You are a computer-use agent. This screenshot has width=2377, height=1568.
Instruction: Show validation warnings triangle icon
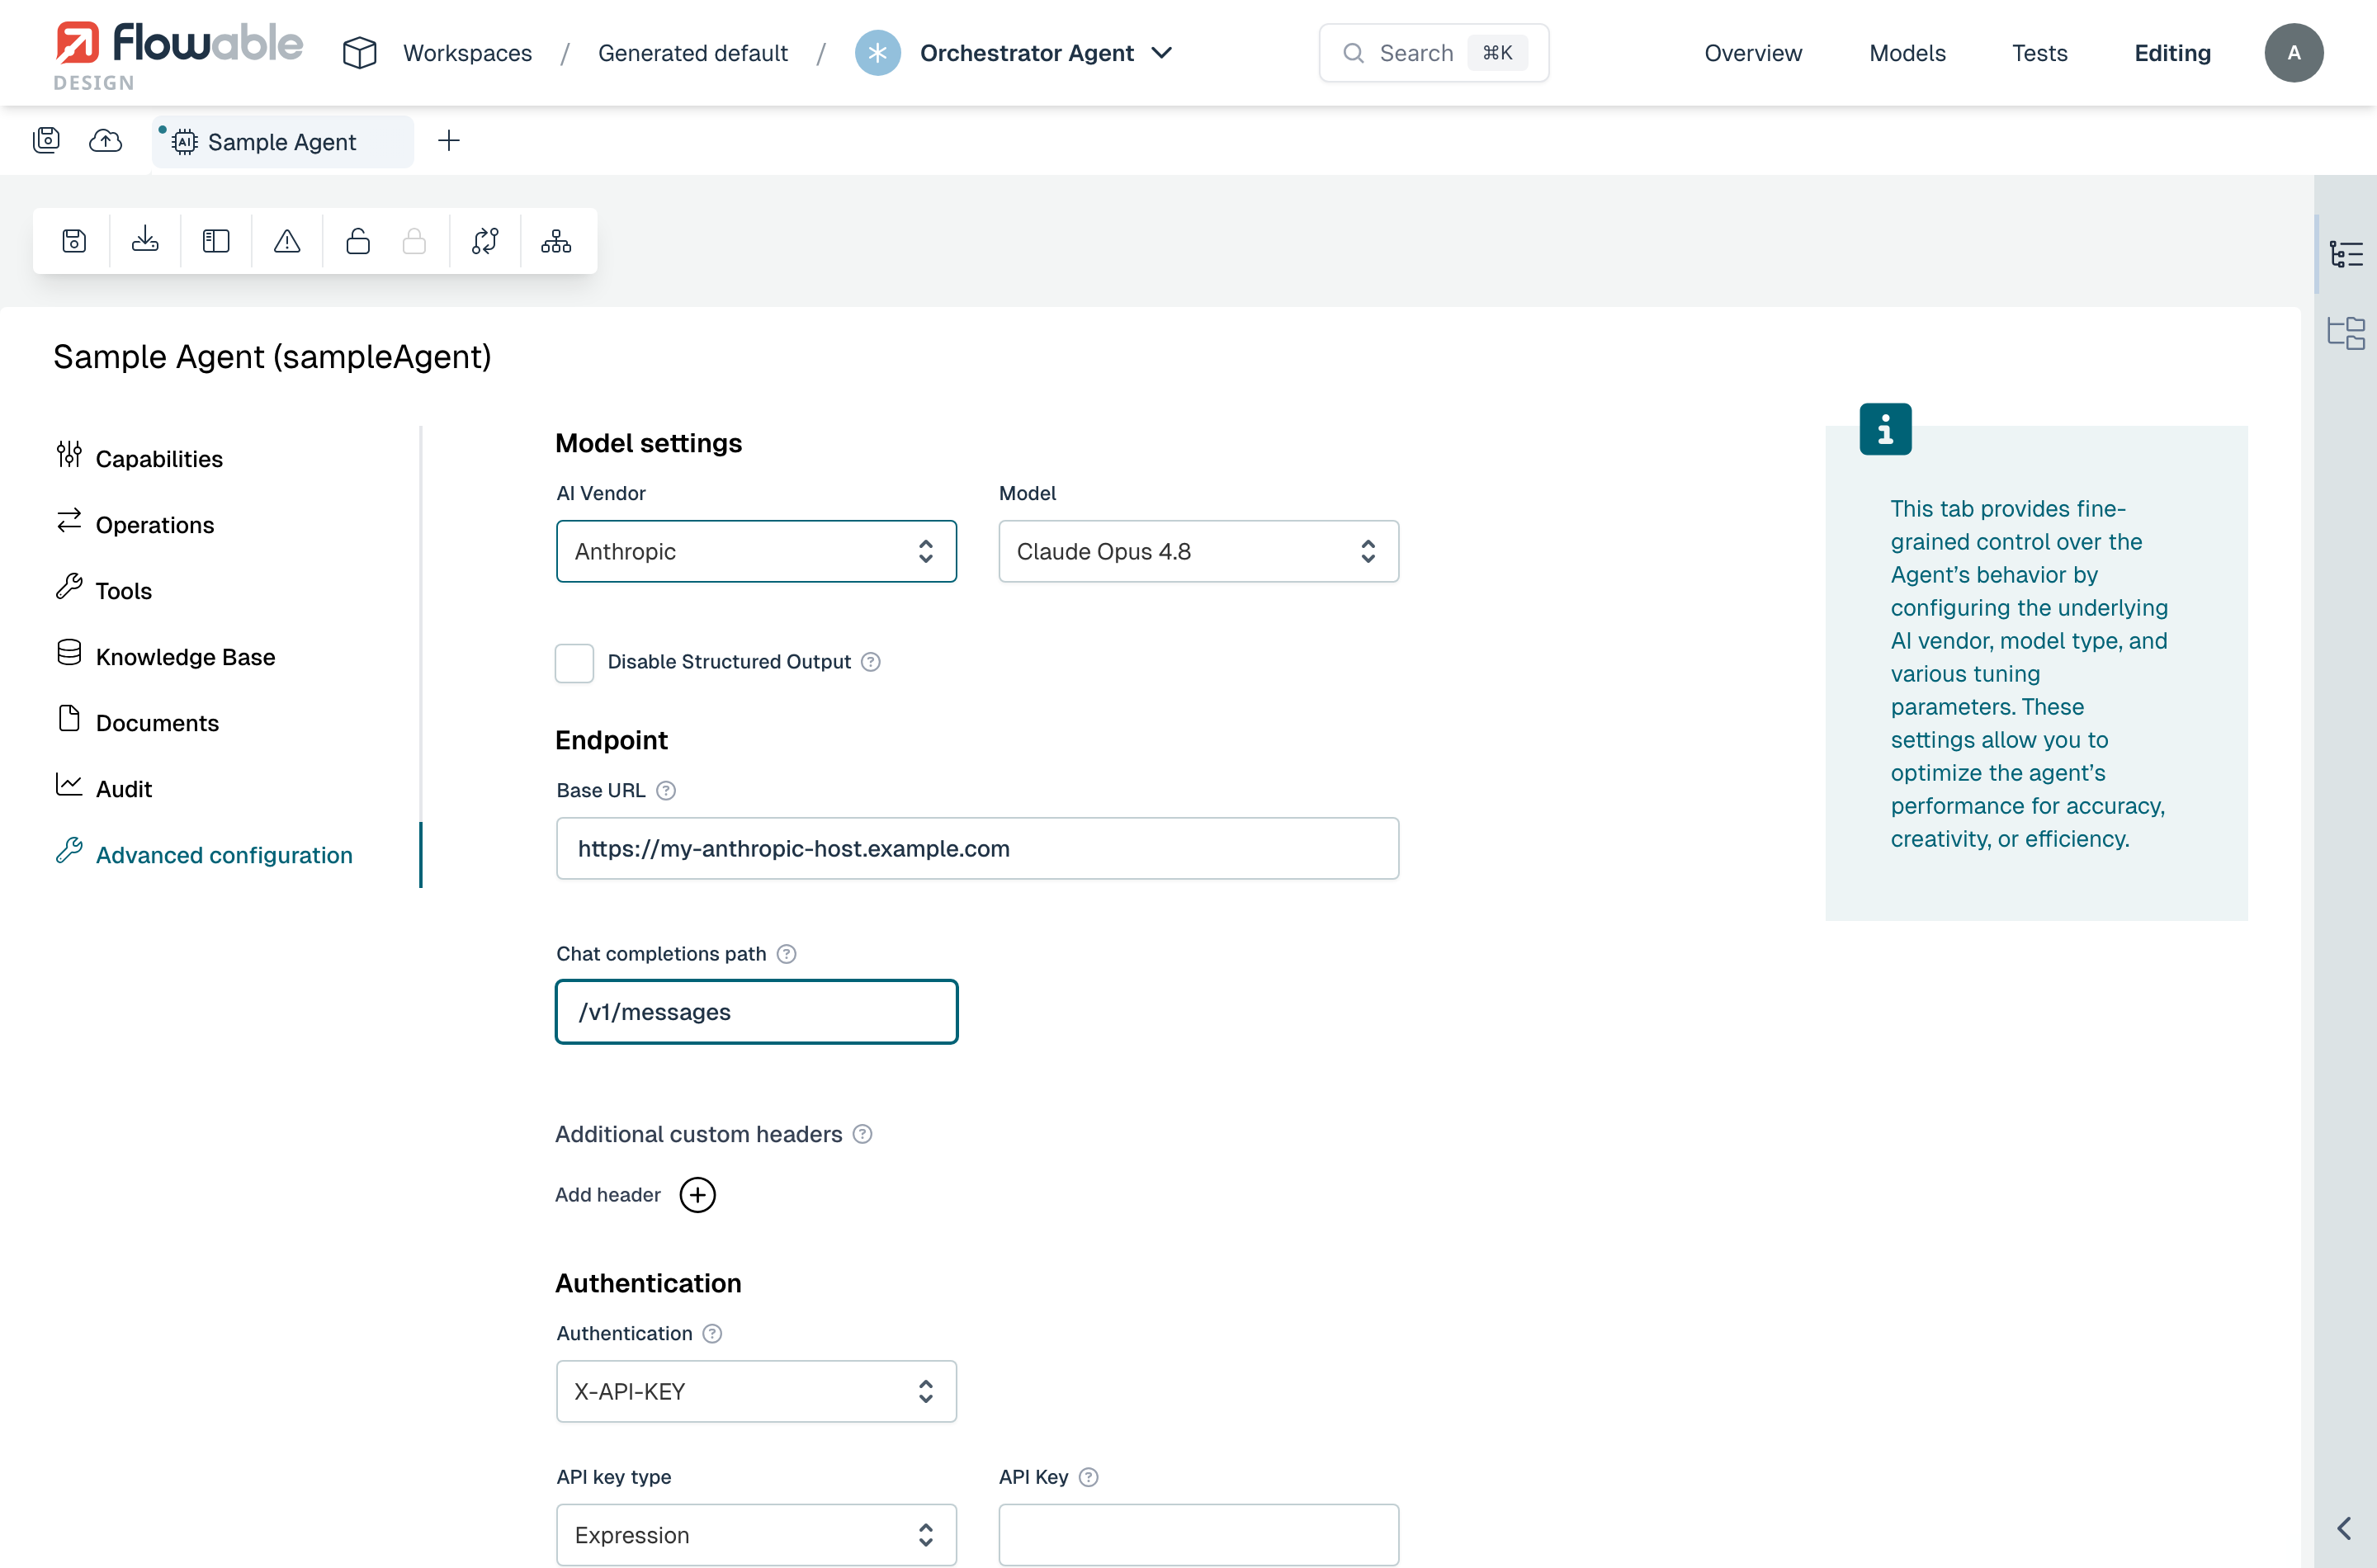coord(287,241)
